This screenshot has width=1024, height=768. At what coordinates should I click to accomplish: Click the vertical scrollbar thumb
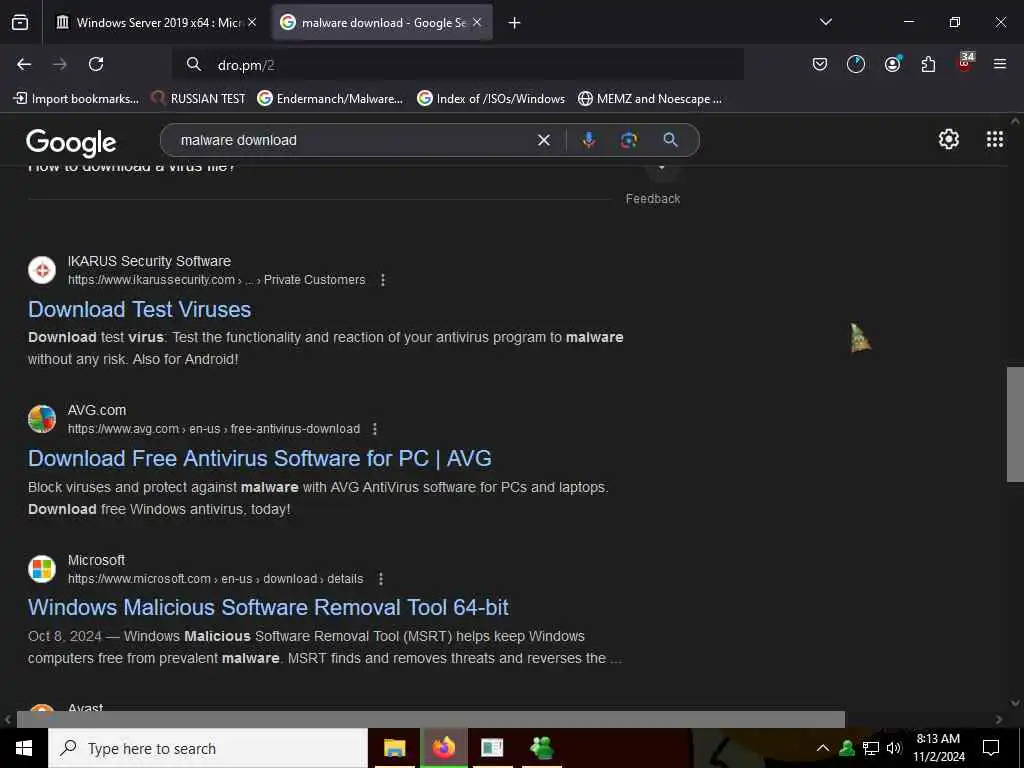[x=1016, y=424]
